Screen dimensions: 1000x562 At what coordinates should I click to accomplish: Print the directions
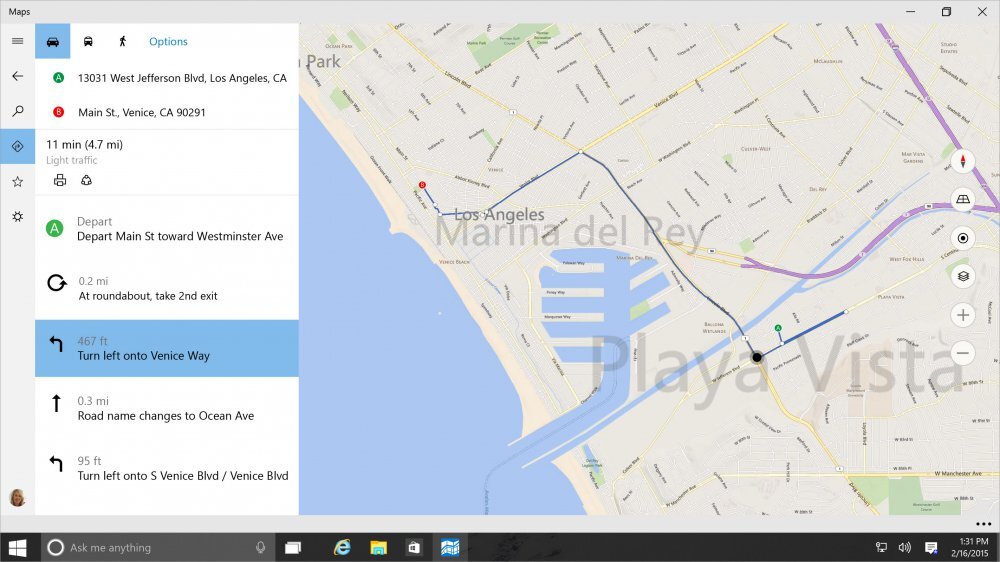pos(60,180)
